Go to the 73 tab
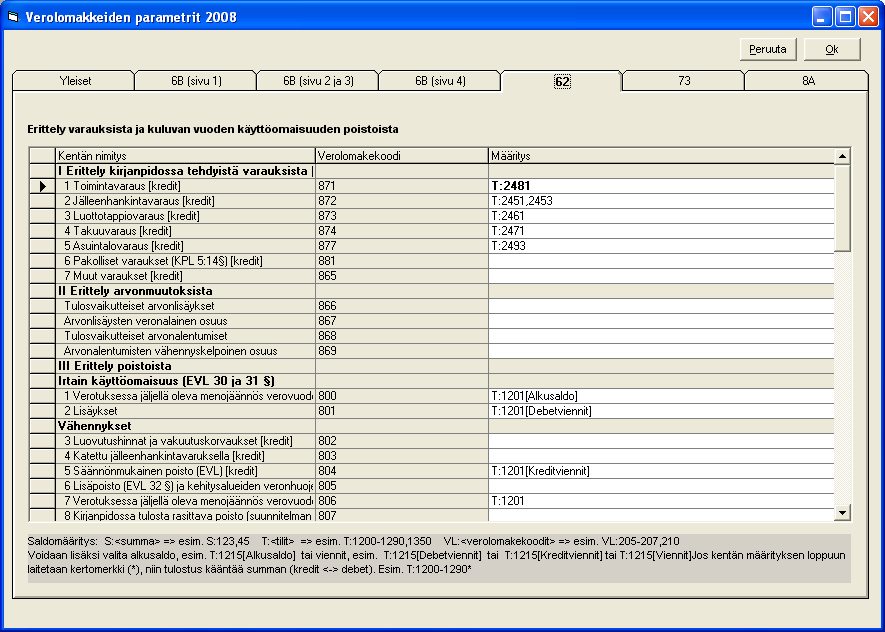This screenshot has width=885, height=632. (684, 81)
